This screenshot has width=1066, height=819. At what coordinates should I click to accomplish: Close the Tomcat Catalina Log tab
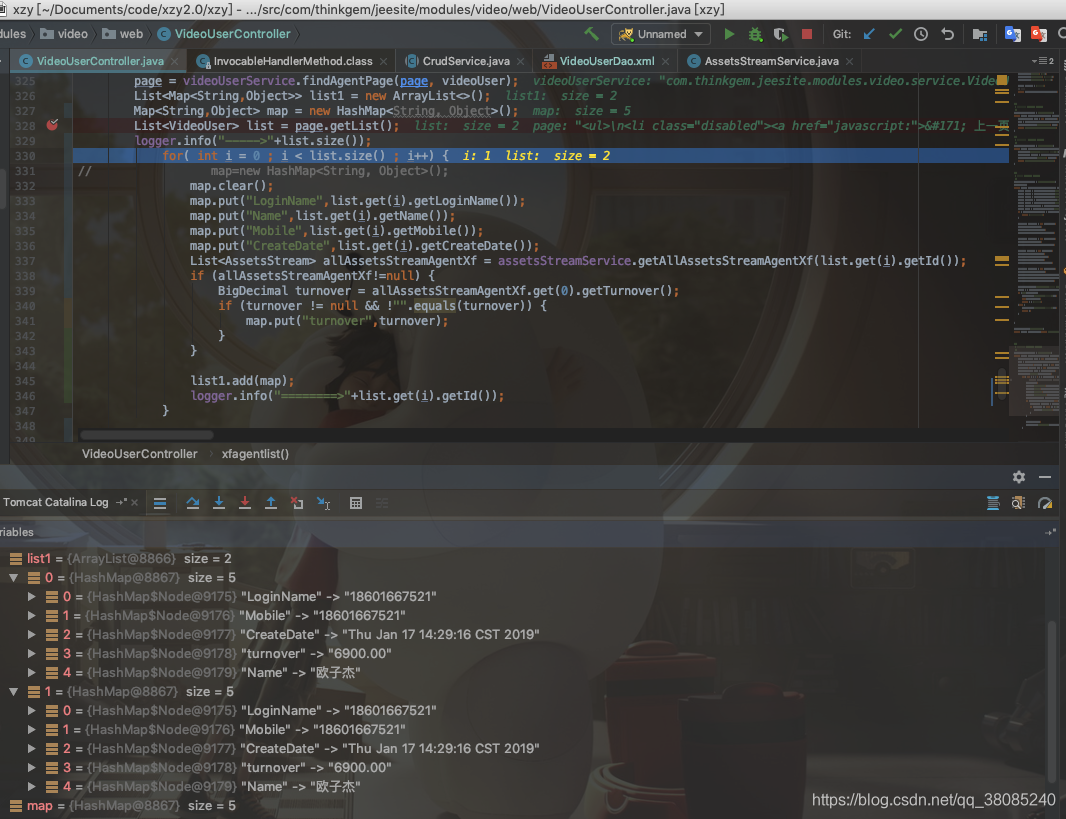pyautogui.click(x=135, y=502)
